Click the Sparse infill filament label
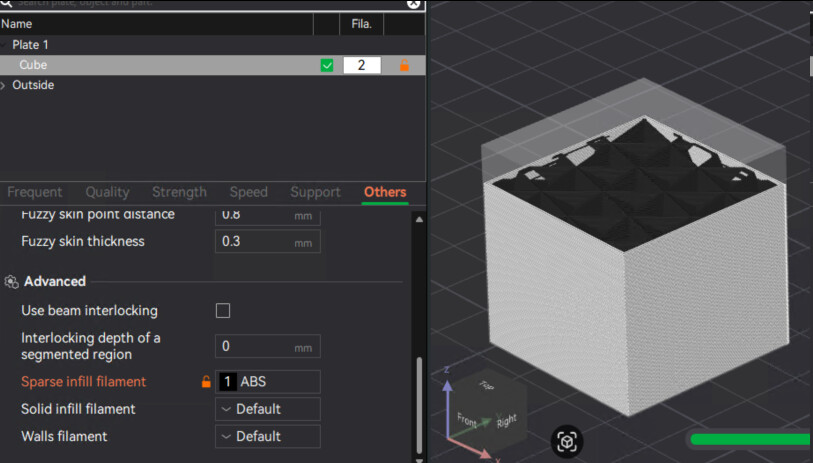The image size is (813, 463). click(83, 382)
